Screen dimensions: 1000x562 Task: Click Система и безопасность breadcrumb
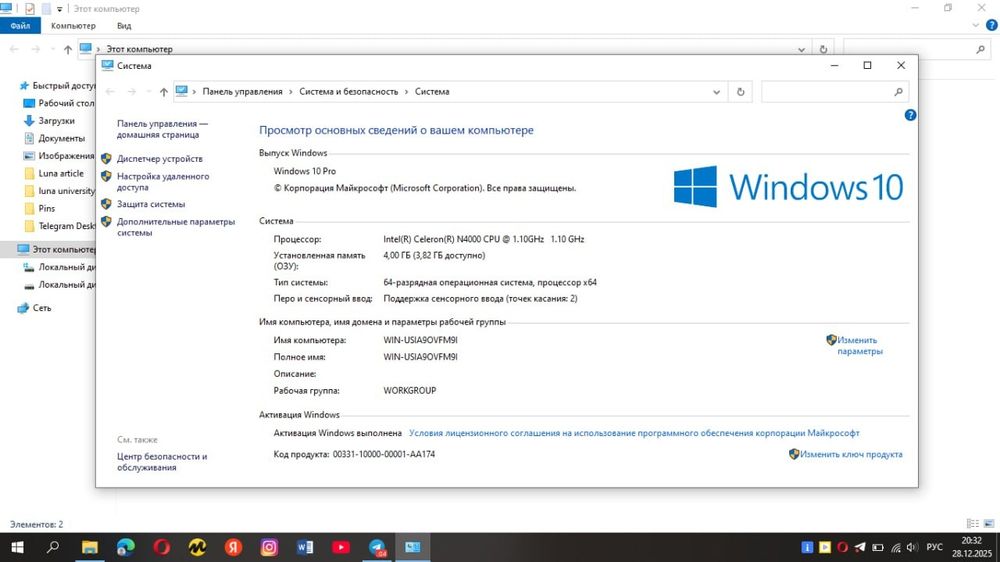348,92
